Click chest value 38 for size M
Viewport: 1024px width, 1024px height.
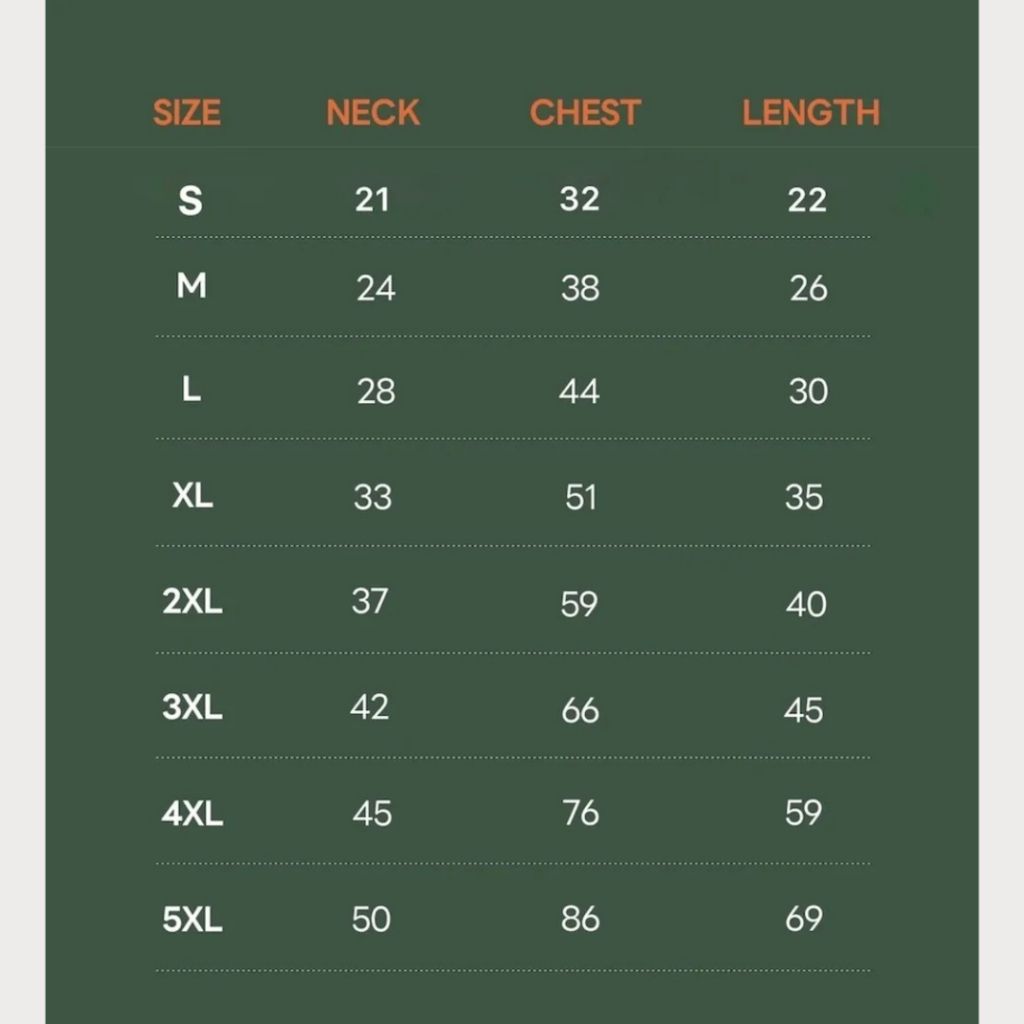[580, 289]
